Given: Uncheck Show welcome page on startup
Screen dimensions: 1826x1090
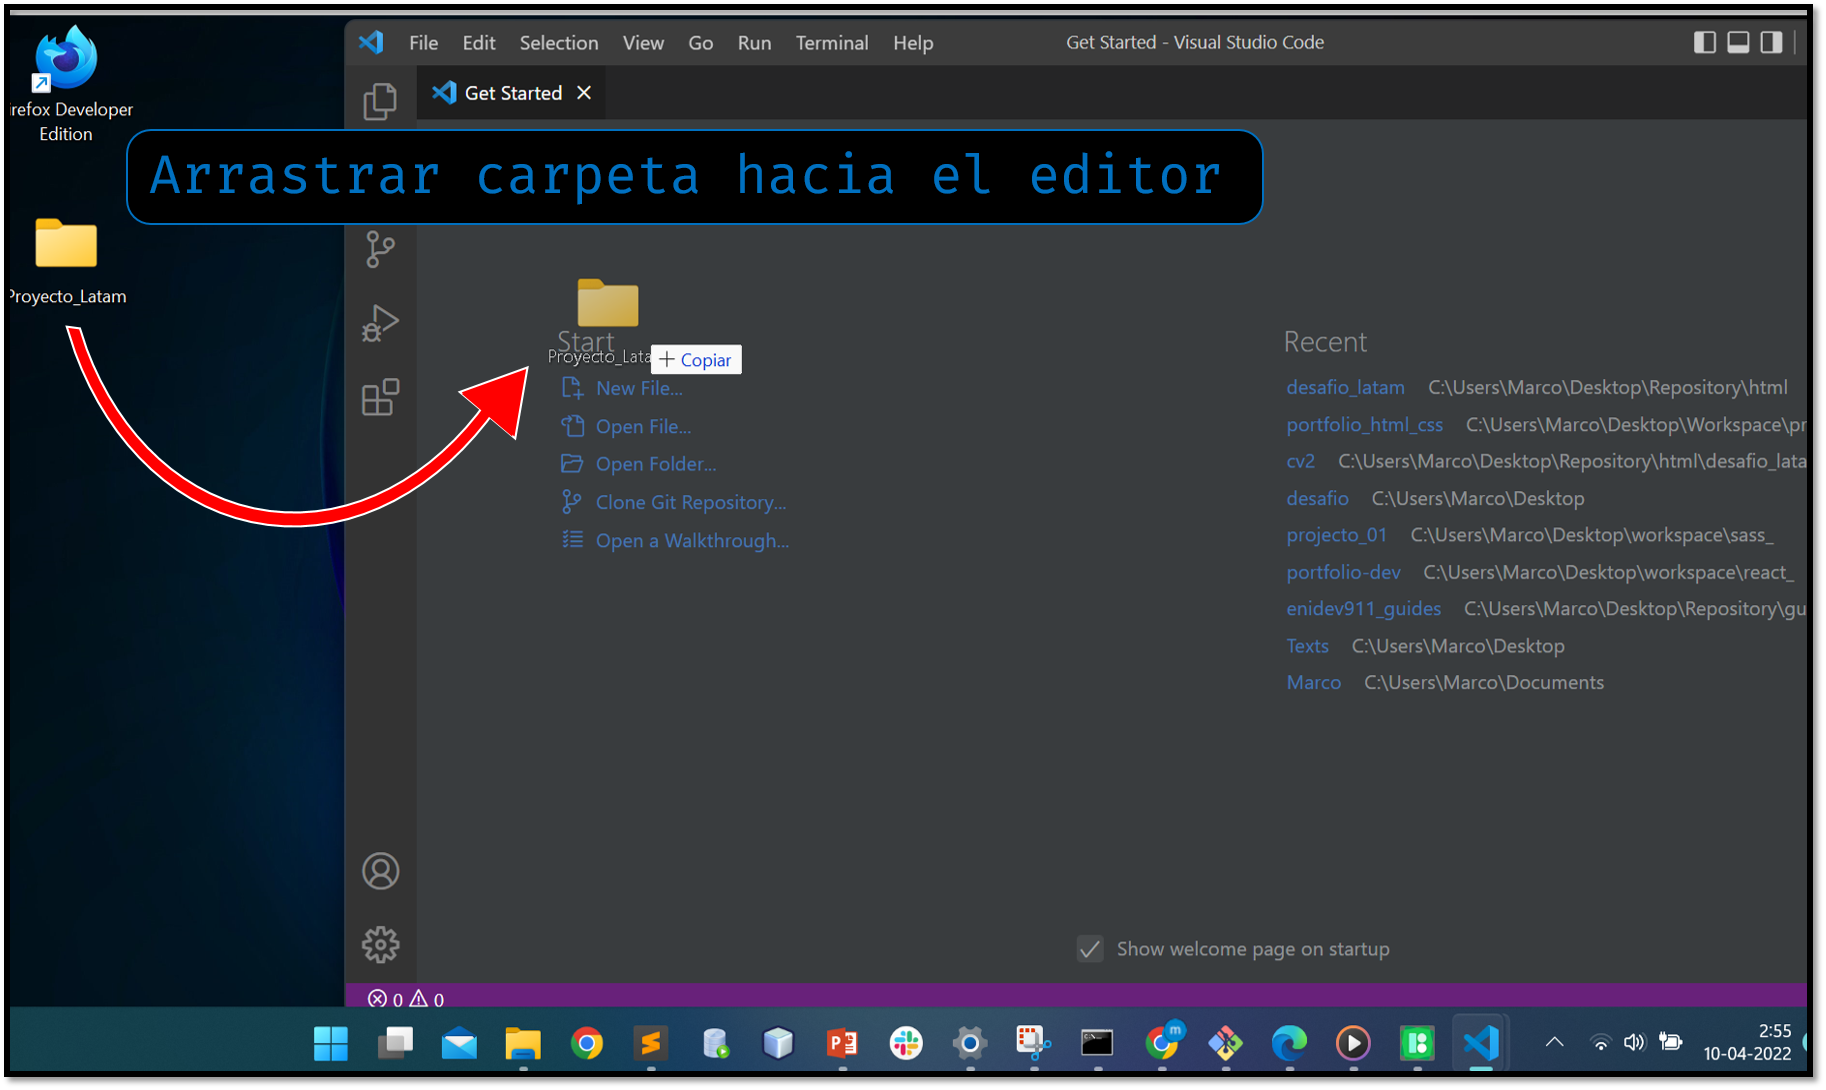Looking at the screenshot, I should pyautogui.click(x=1090, y=948).
